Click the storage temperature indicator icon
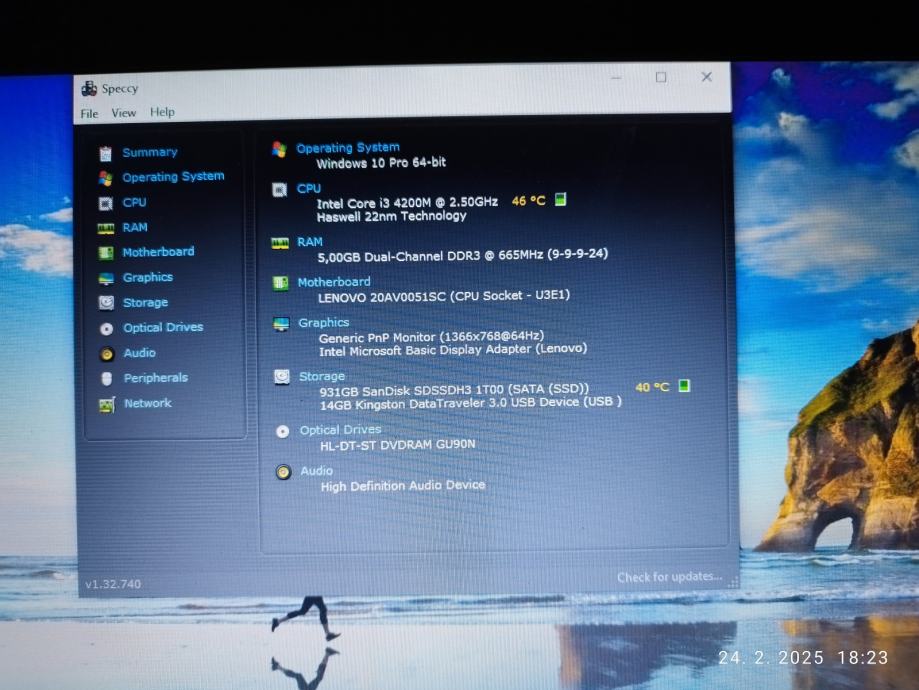 pos(684,386)
